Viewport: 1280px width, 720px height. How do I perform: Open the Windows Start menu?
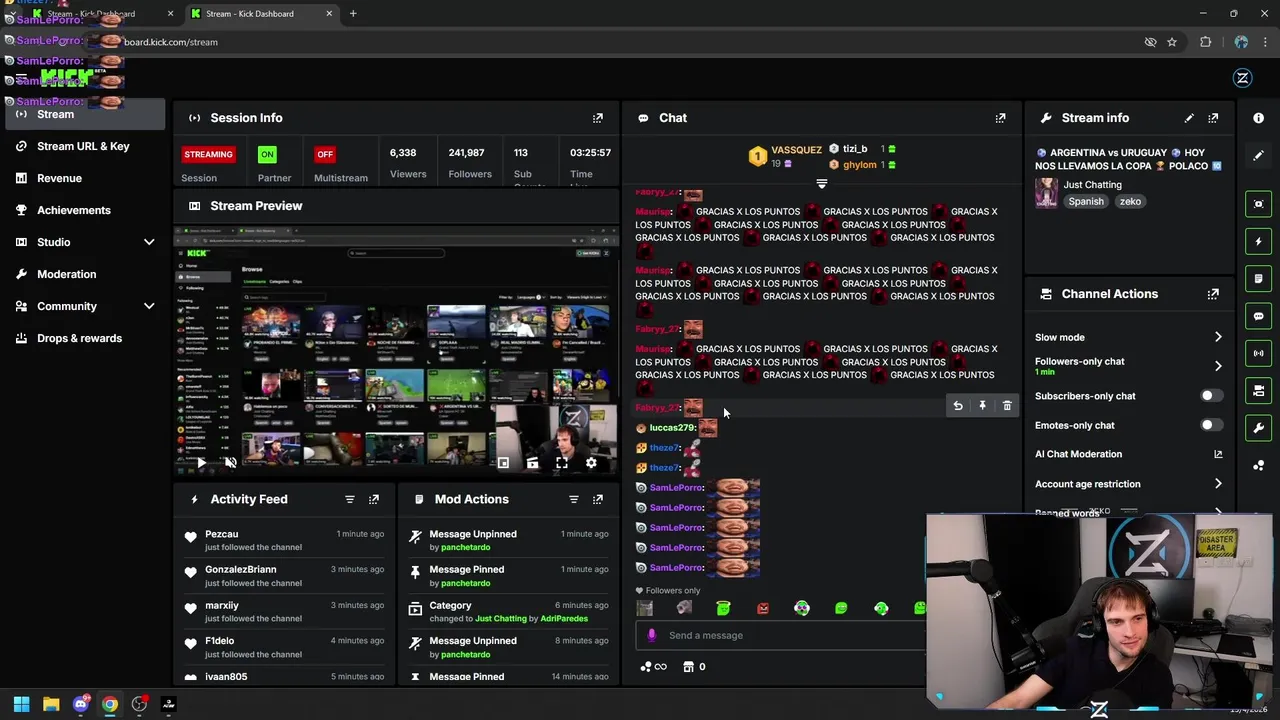(21, 704)
